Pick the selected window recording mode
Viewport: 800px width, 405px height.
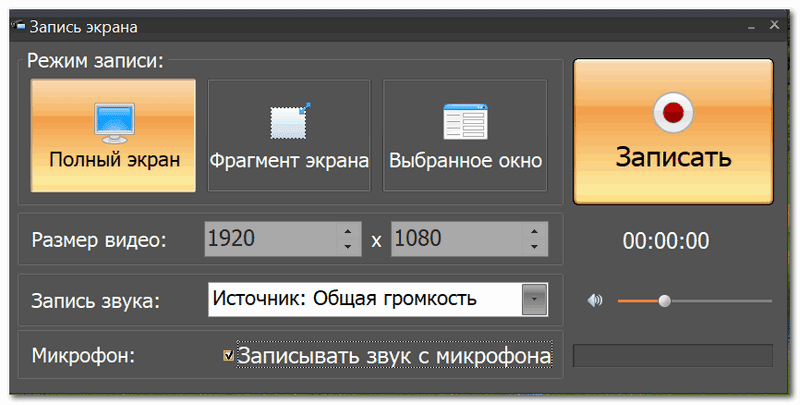click(x=465, y=135)
